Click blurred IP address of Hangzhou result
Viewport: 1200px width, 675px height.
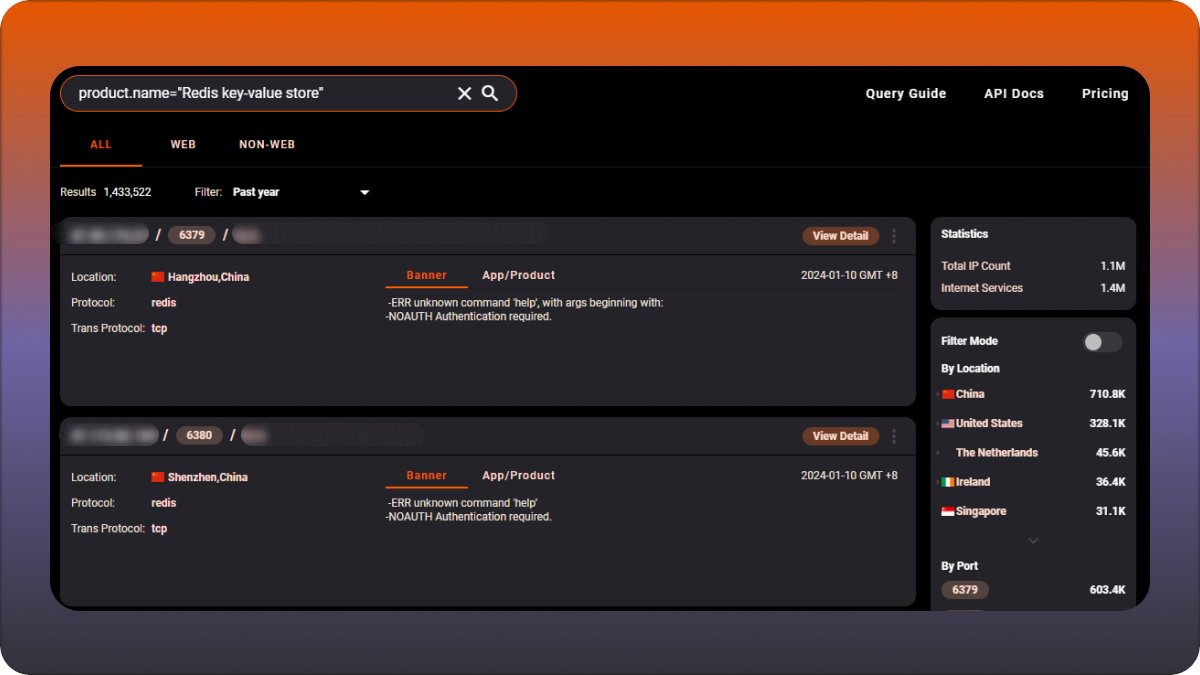106,235
